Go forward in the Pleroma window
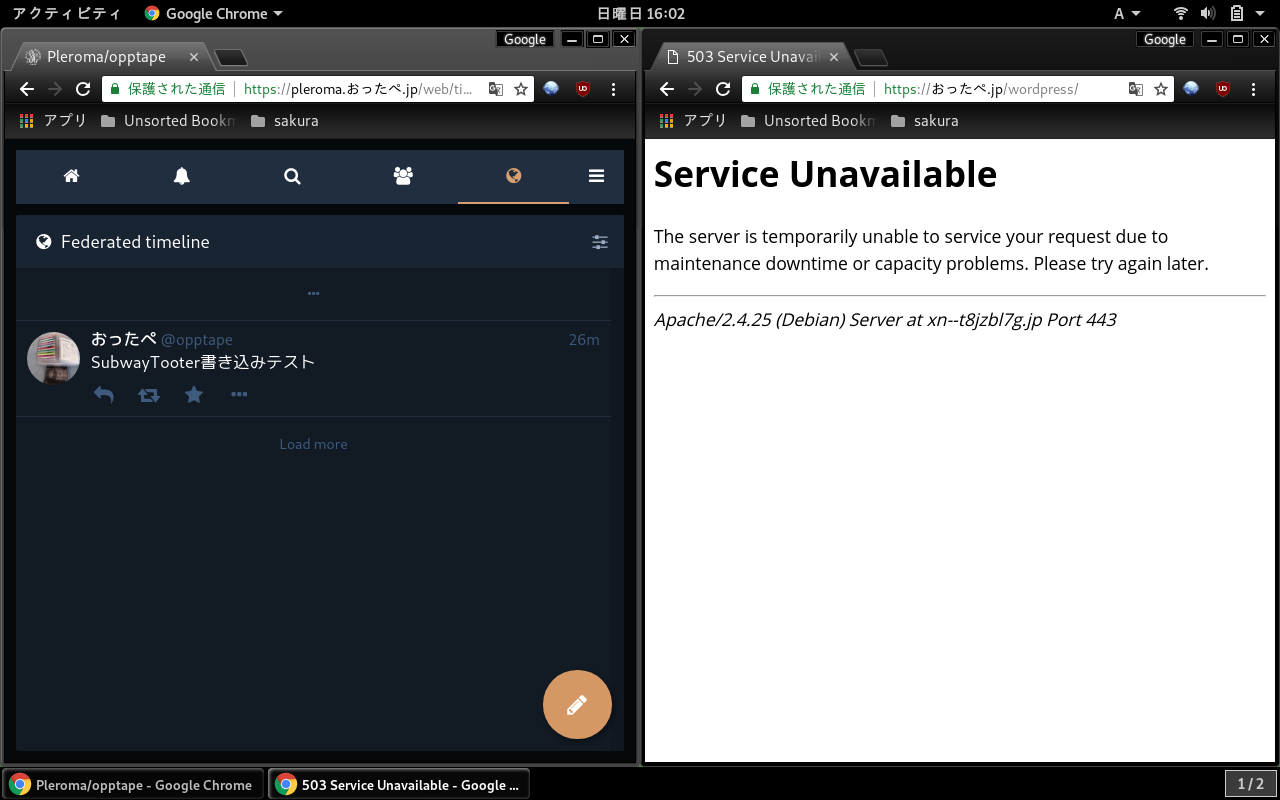1280x800 pixels. (x=55, y=89)
